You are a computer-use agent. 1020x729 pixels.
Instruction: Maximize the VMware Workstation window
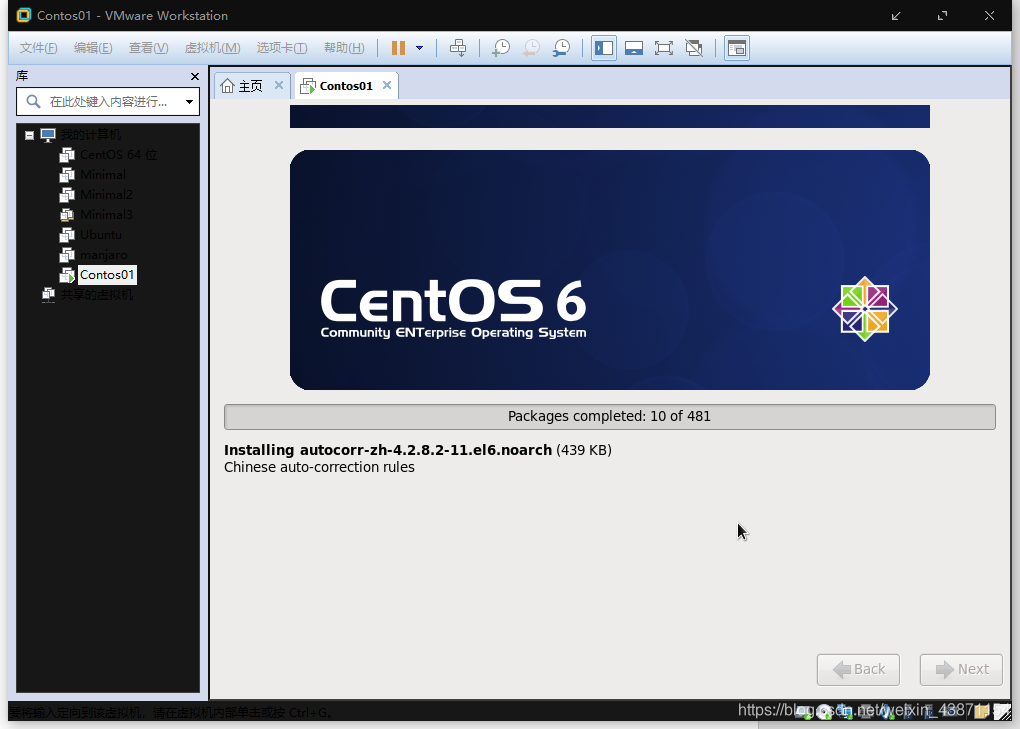pos(942,16)
